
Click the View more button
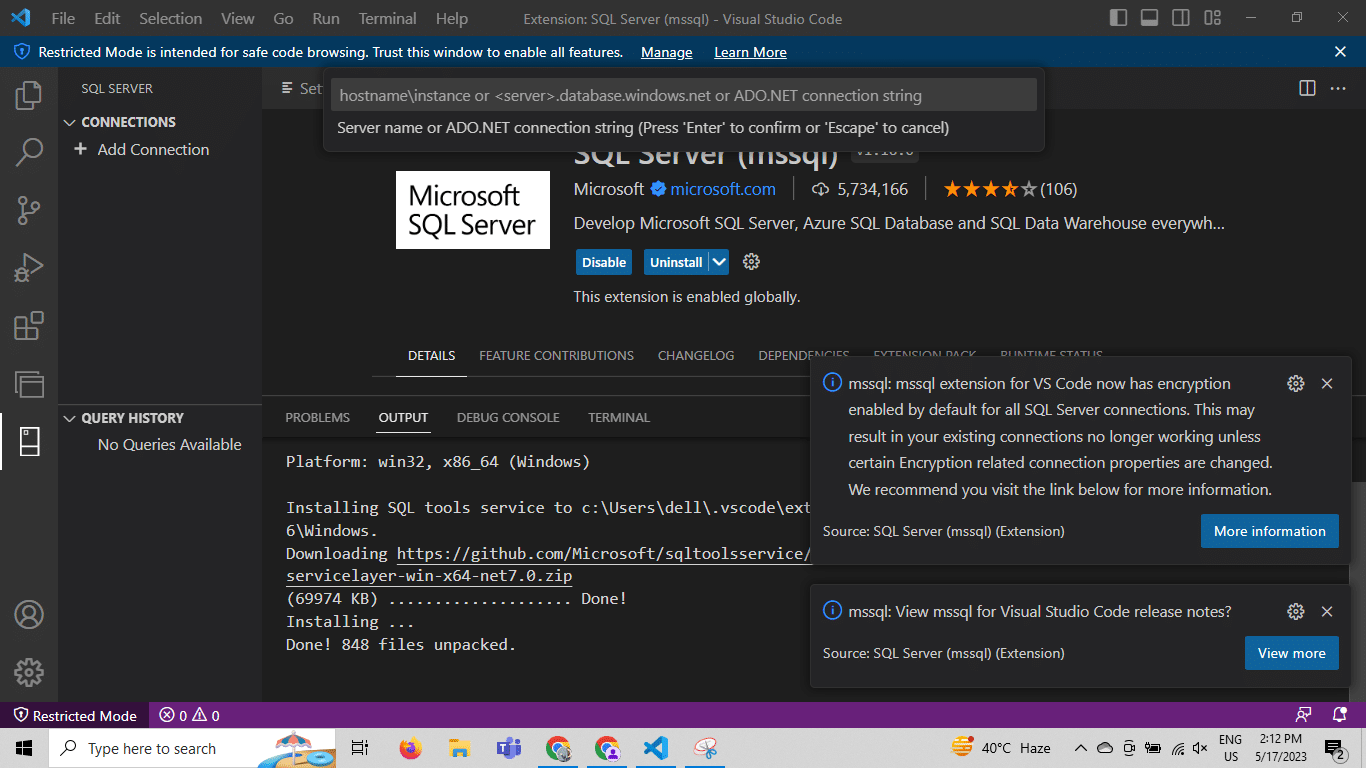point(1292,653)
